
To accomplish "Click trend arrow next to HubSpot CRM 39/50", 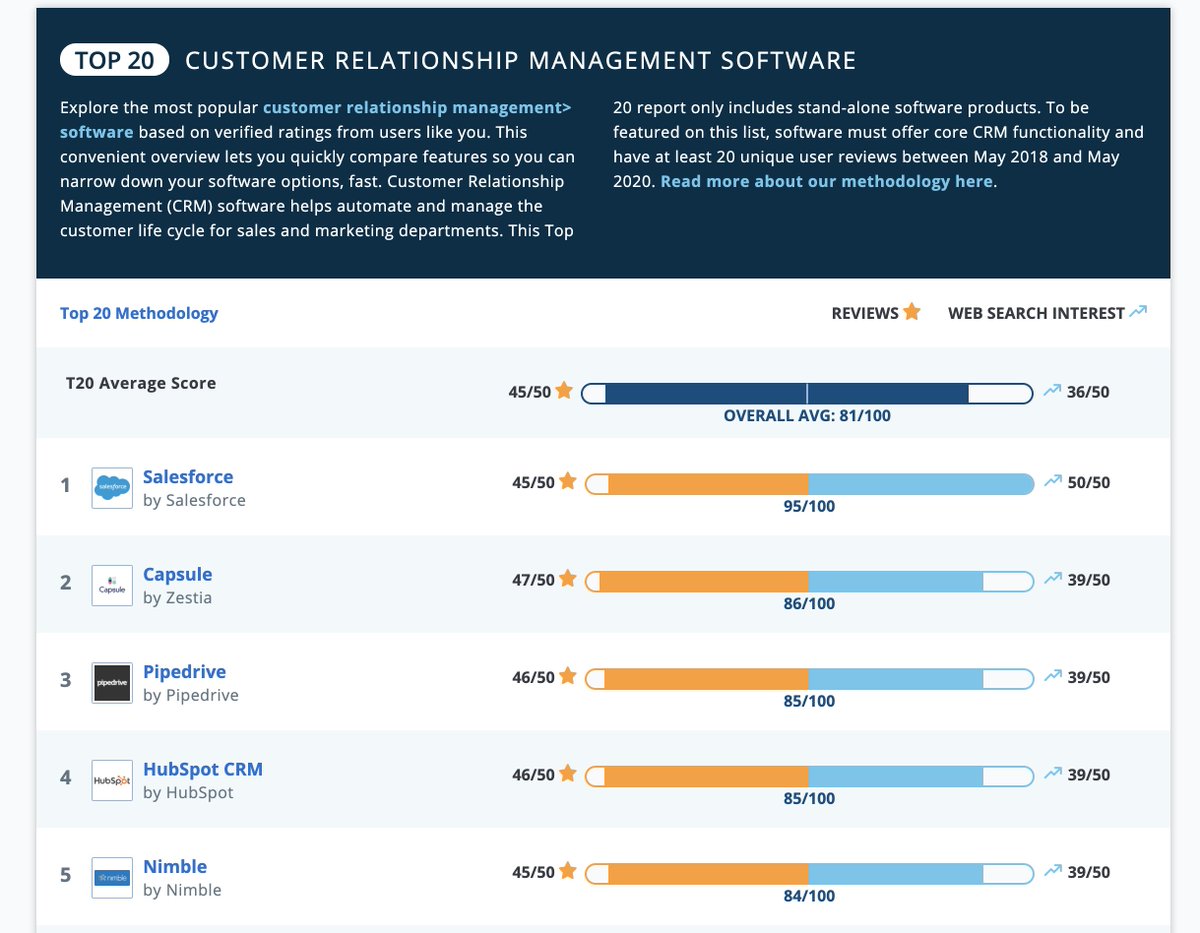I will [1052, 773].
